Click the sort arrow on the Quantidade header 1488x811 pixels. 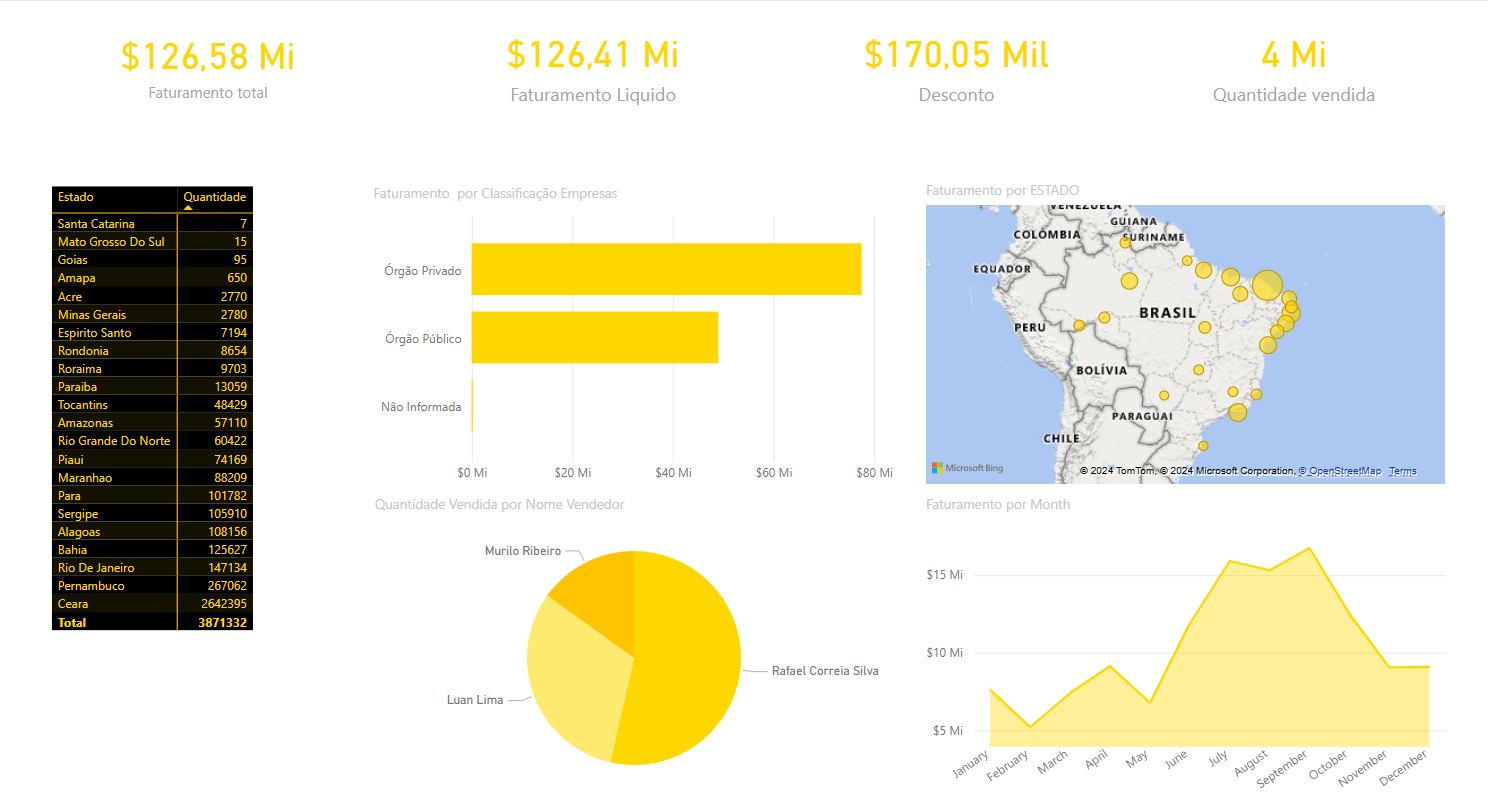(188, 207)
